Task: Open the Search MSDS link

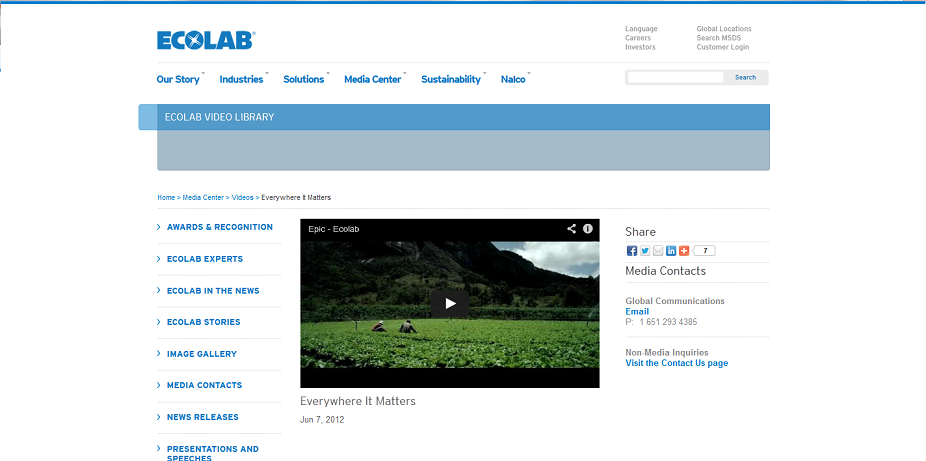Action: (719, 38)
